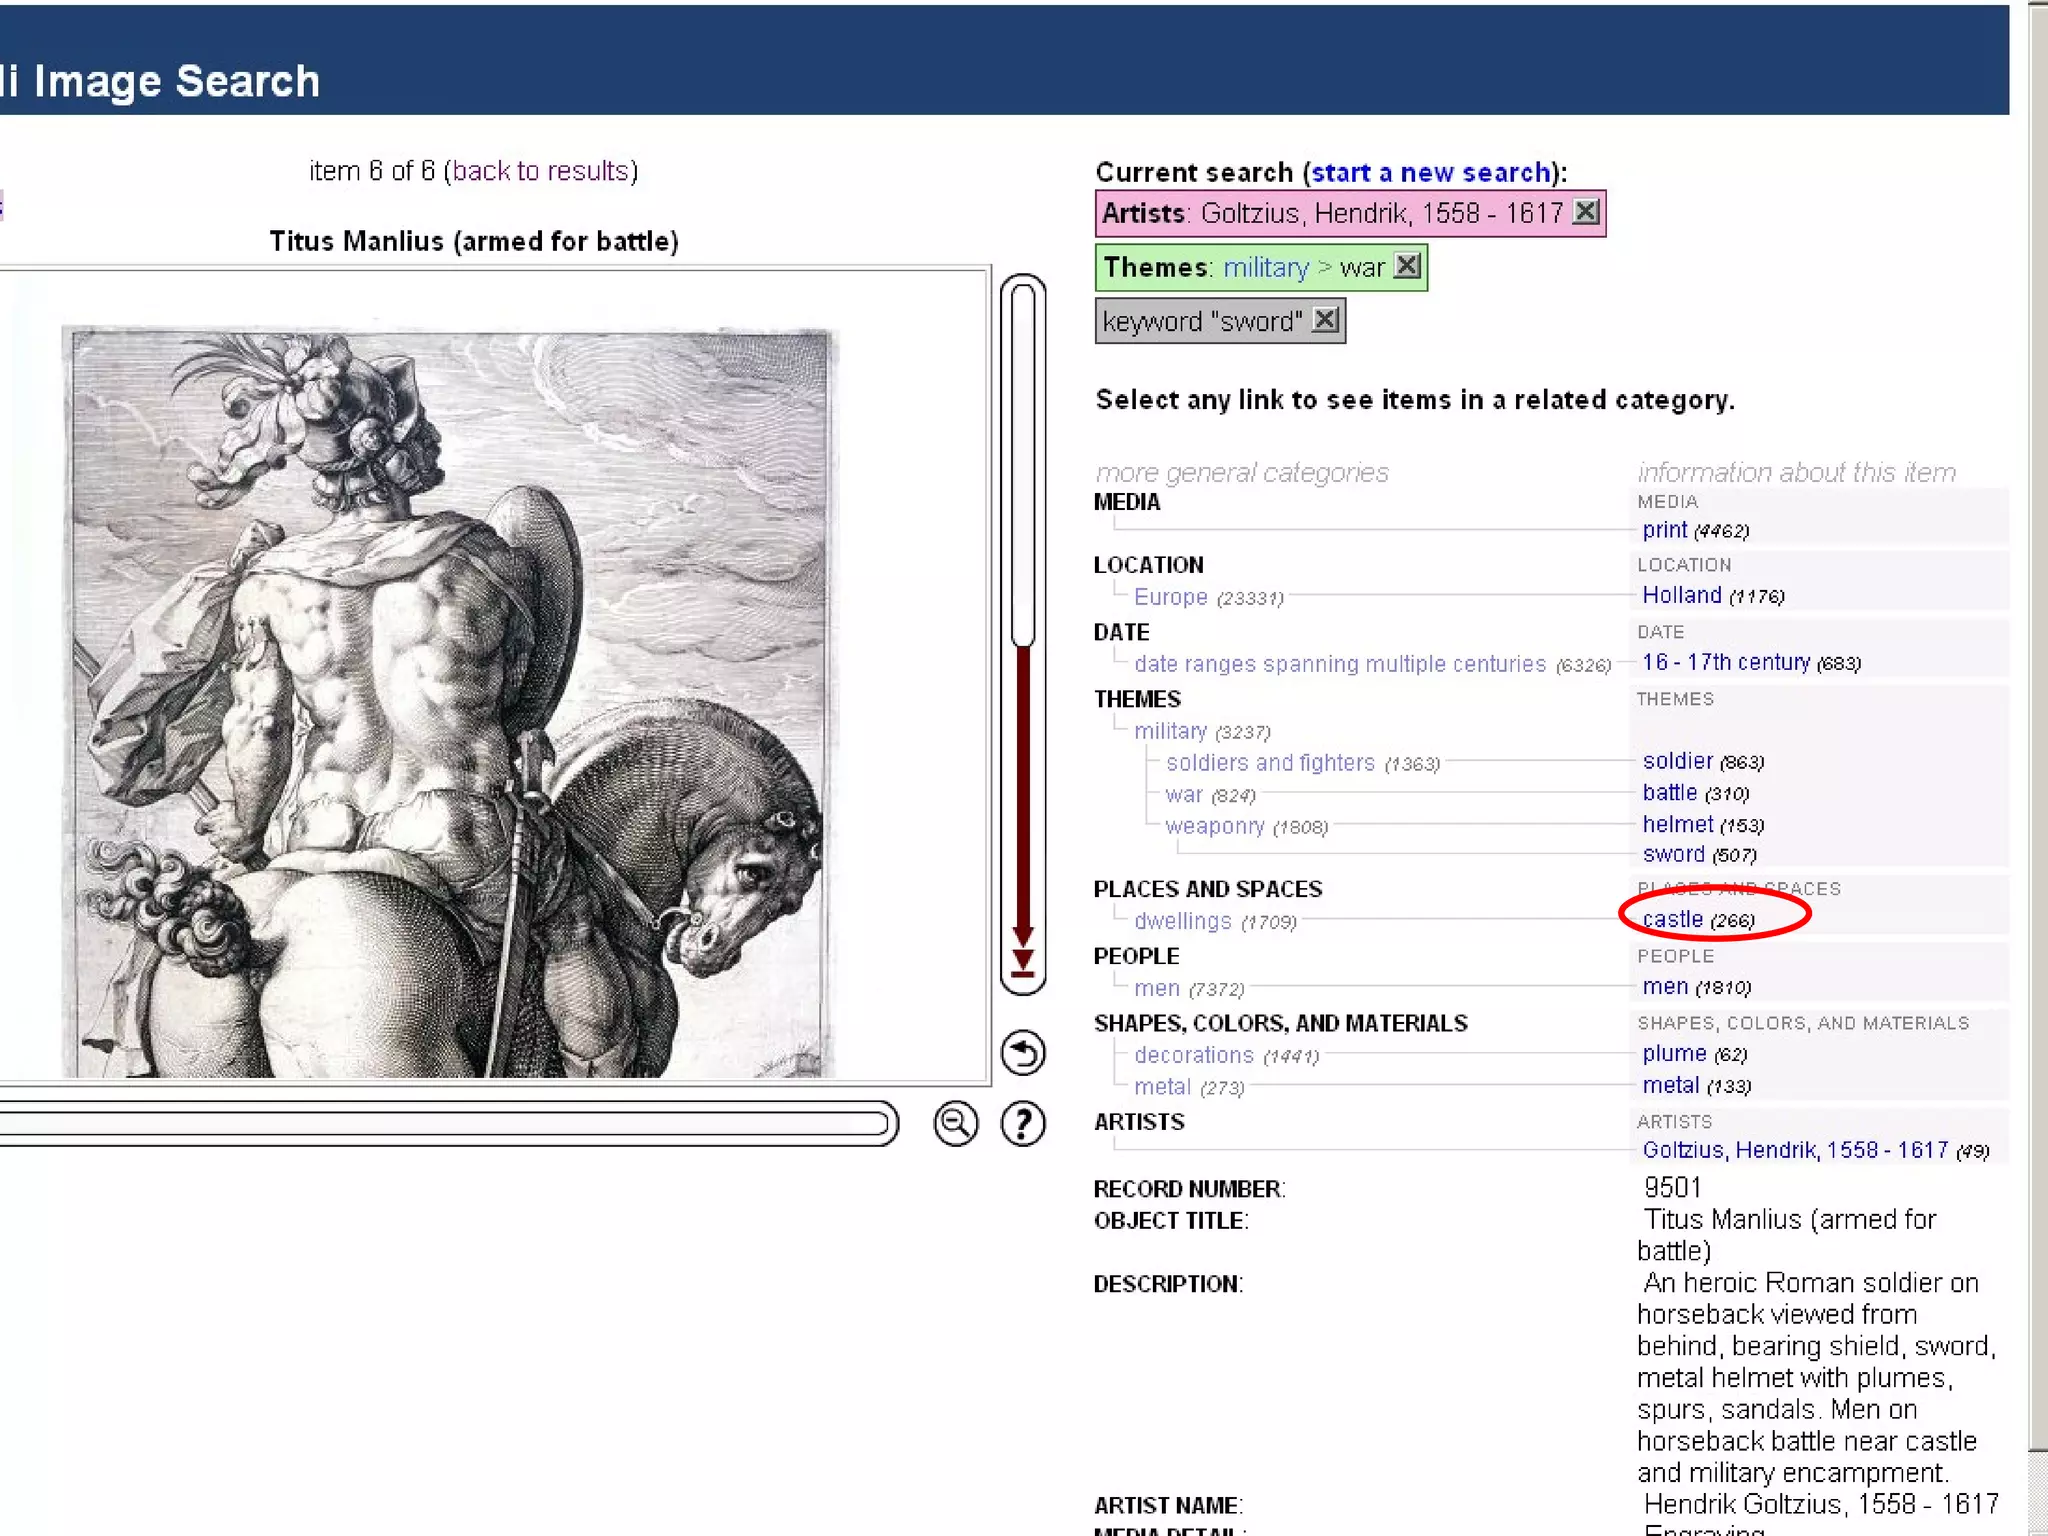Viewport: 2048px width, 1536px height.
Task: Click the military link in Themes filter
Action: [1265, 267]
